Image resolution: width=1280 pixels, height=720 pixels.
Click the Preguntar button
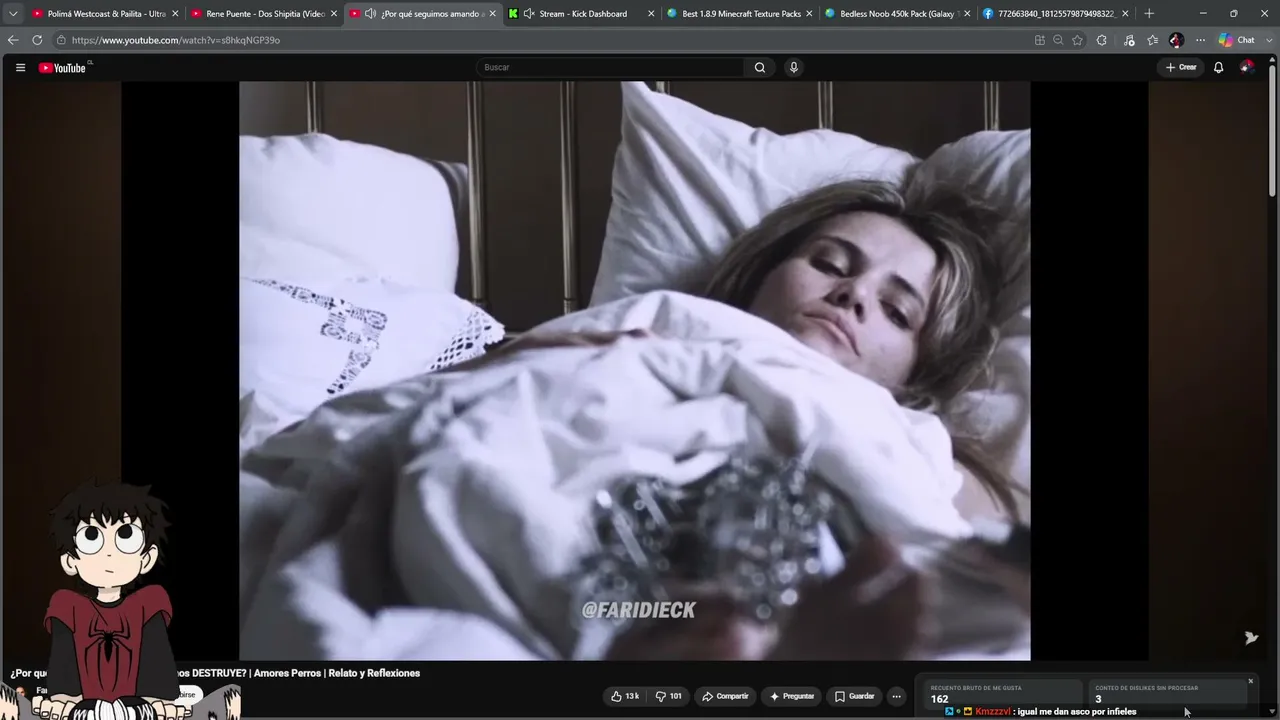[792, 696]
